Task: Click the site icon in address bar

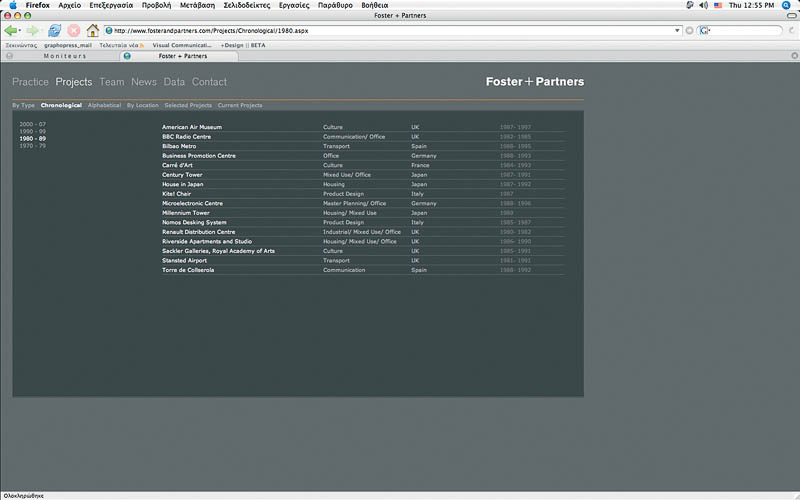Action: 109,31
